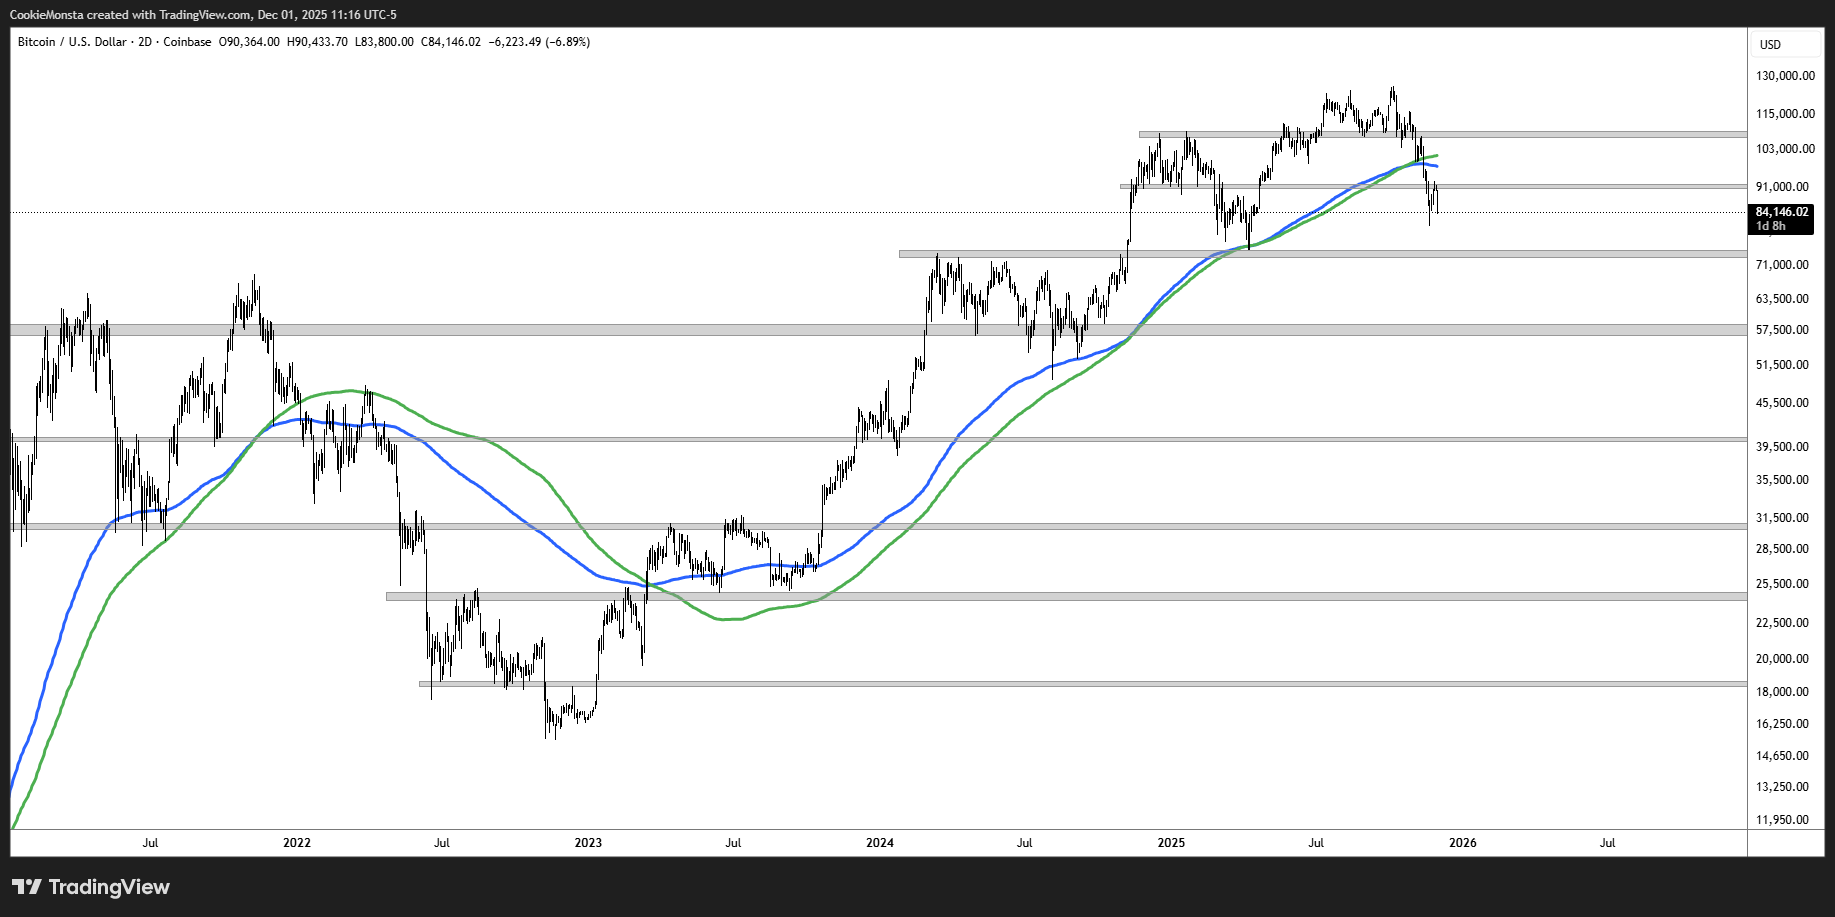The image size is (1835, 917).
Task: Click the 2022 label on time axis
Action: tap(297, 843)
